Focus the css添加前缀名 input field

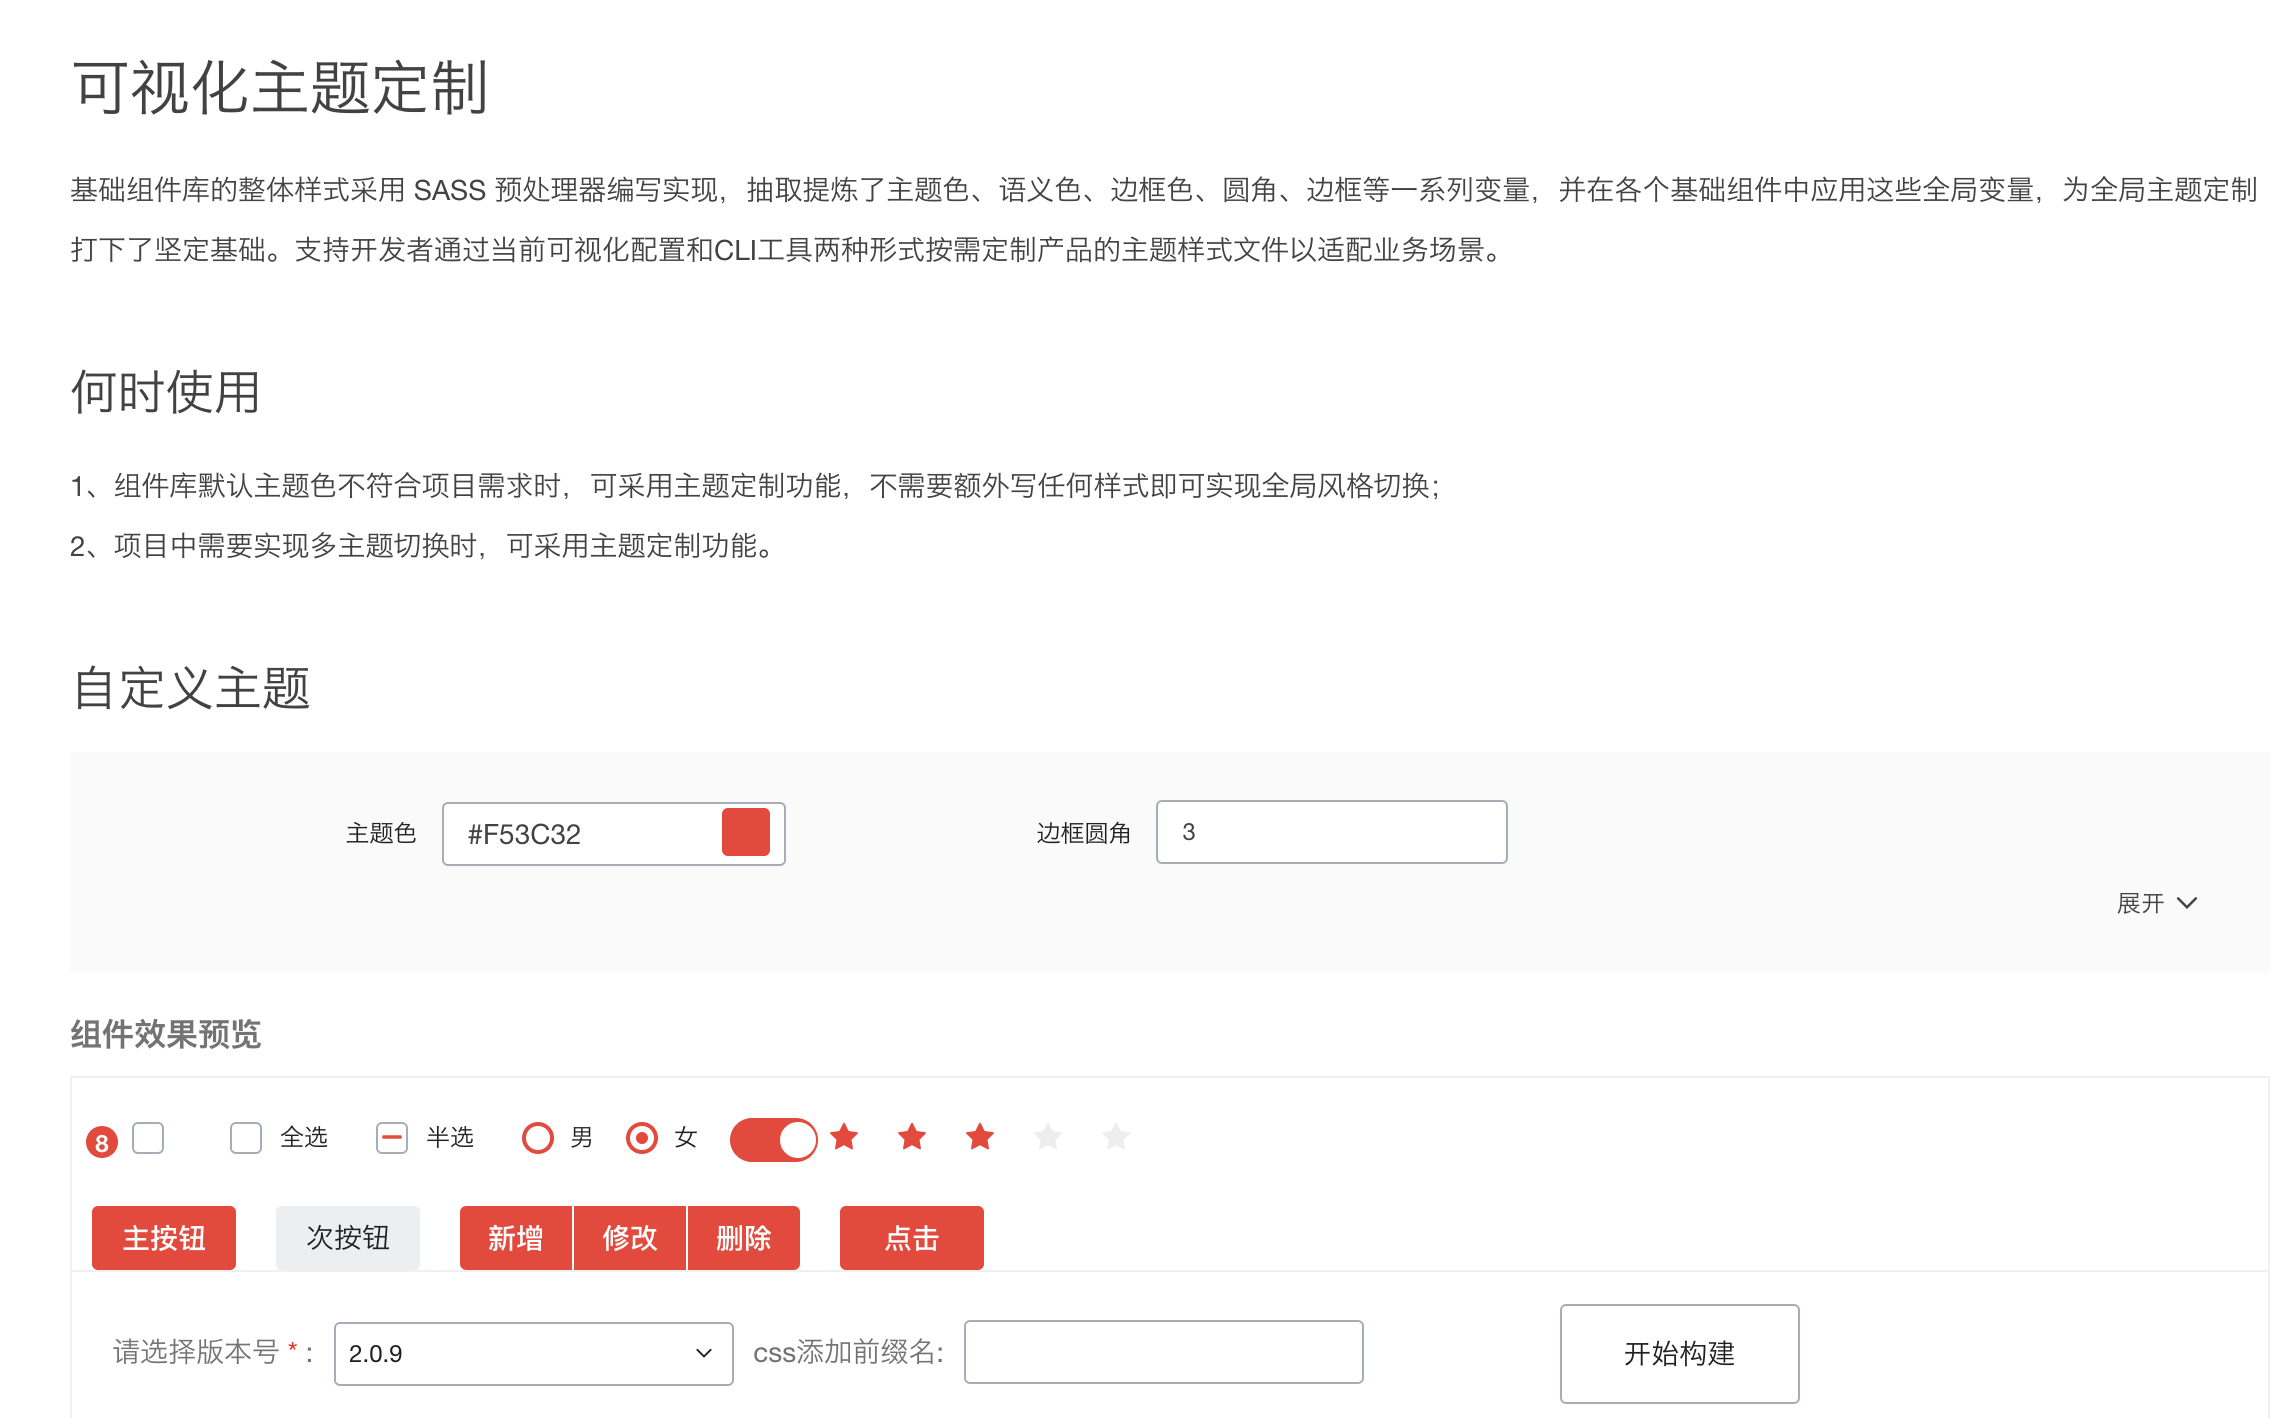(1163, 1352)
